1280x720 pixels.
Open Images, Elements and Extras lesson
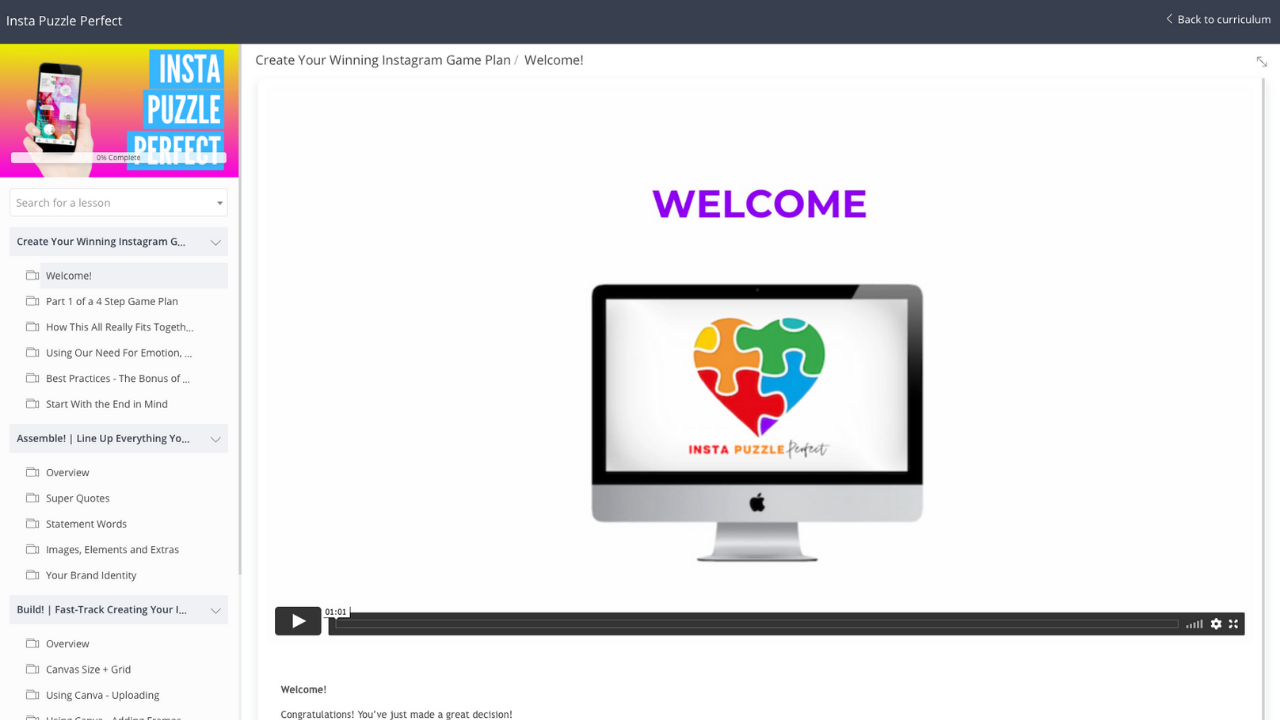(112, 550)
